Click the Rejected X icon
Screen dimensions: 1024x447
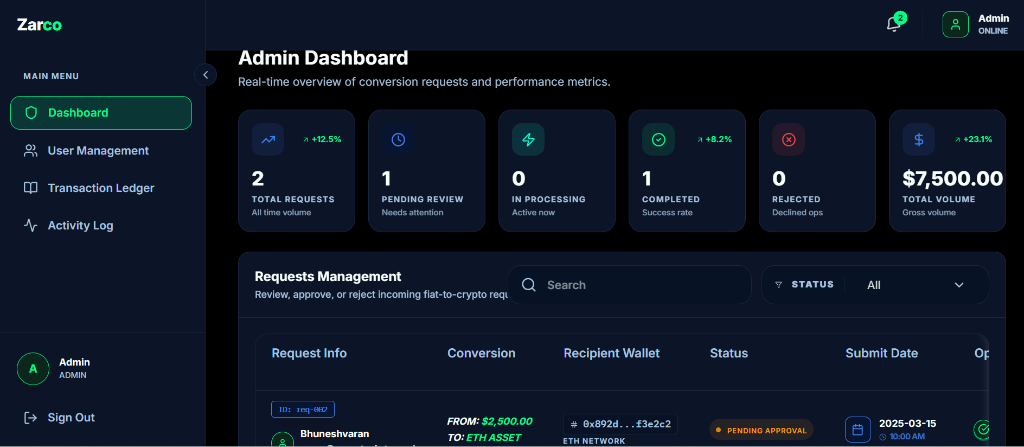pyautogui.click(x=788, y=139)
